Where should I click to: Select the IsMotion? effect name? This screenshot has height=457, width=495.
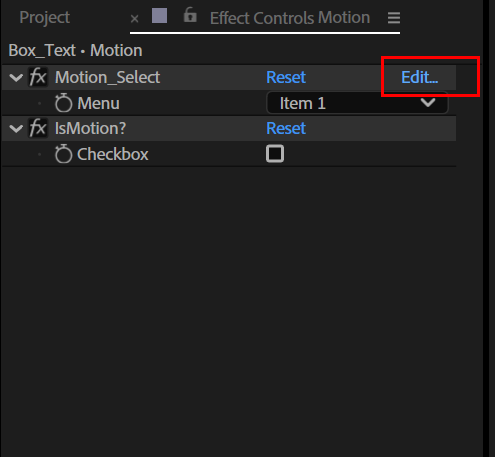(x=90, y=128)
